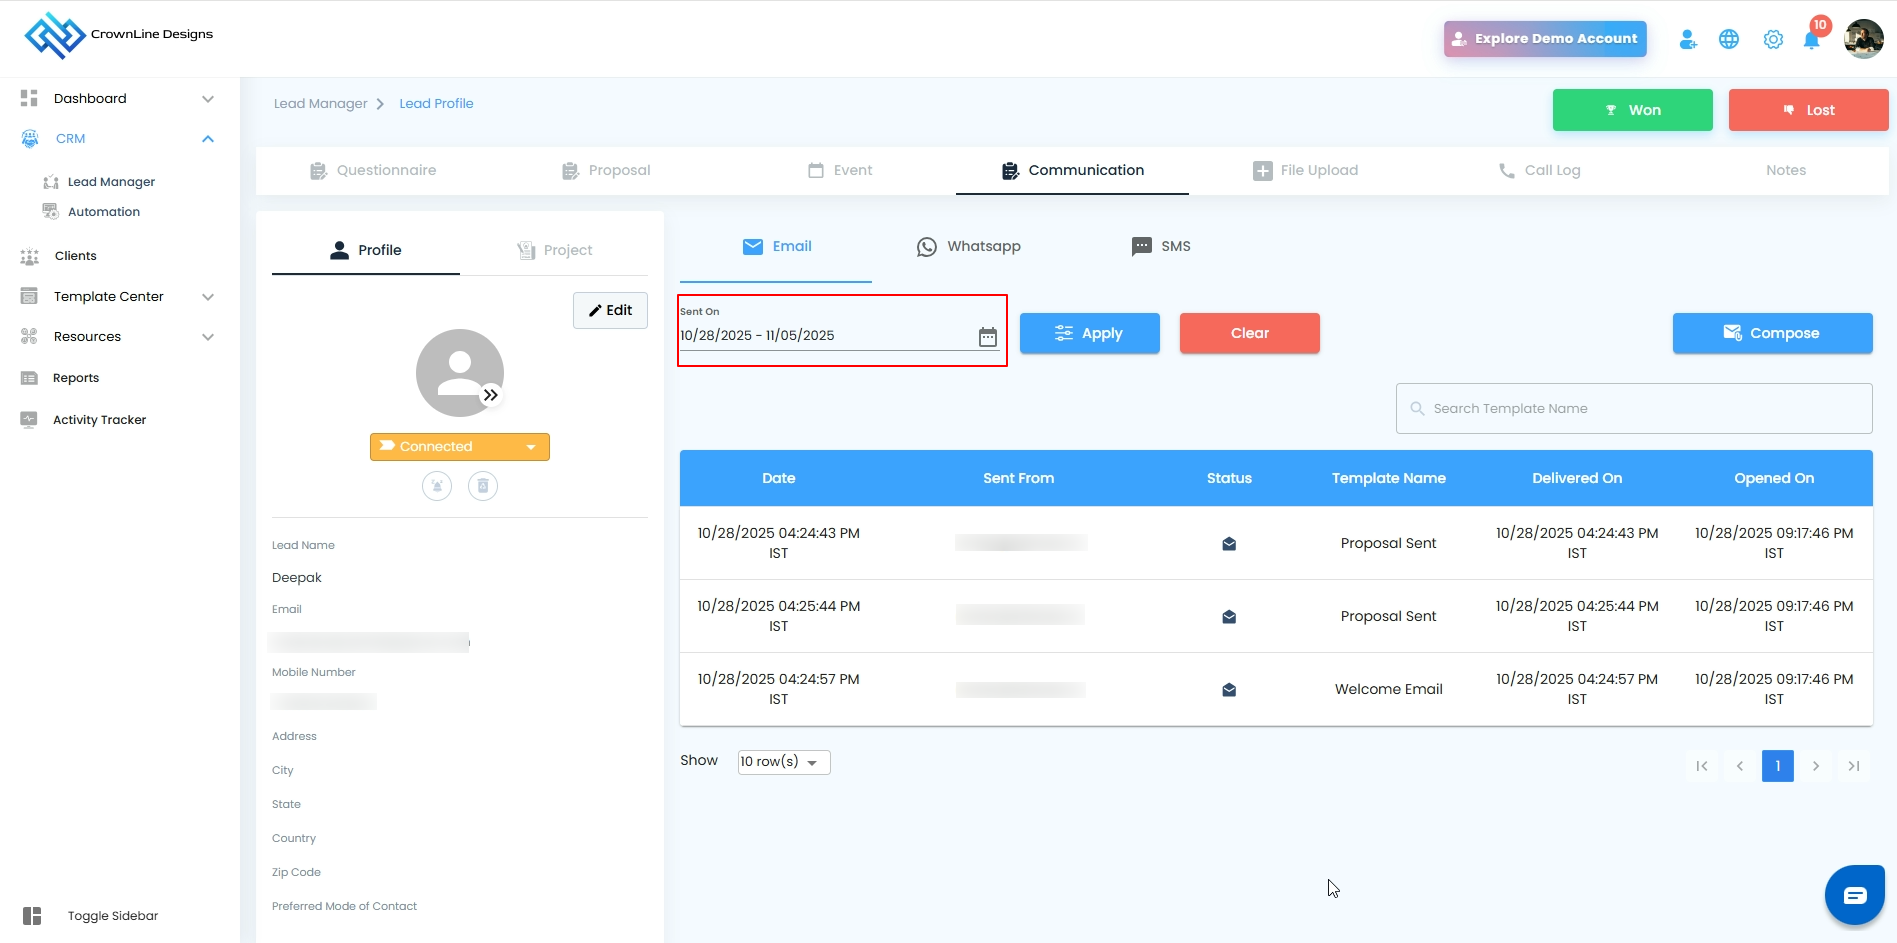Open the Whatsapp communication tab
Image resolution: width=1897 pixels, height=943 pixels.
969,247
